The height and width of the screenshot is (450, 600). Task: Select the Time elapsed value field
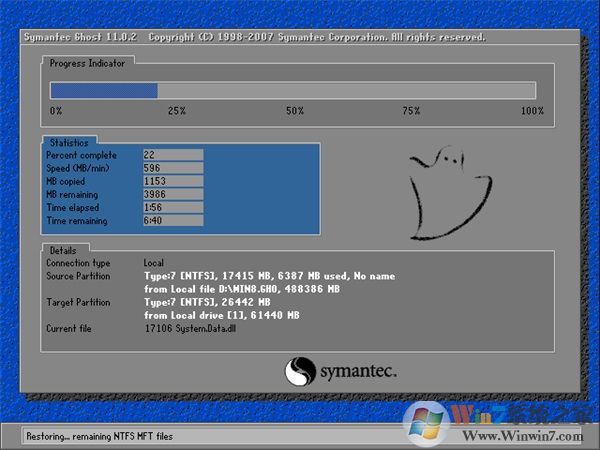[x=172, y=207]
